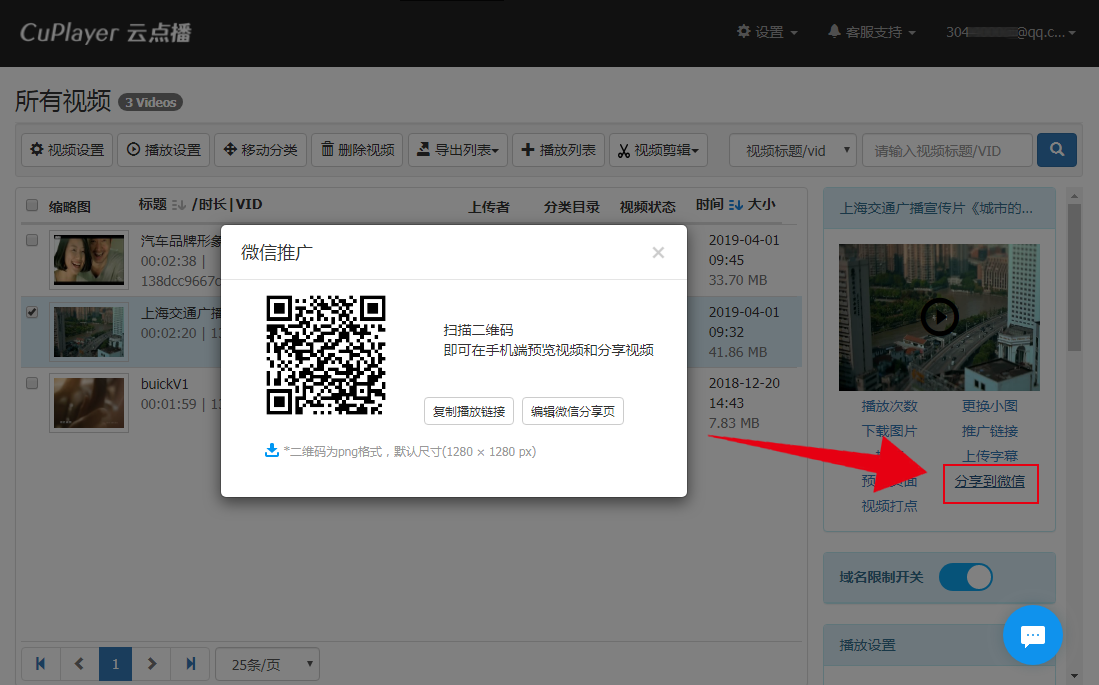Click the 视频状态 column header
The height and width of the screenshot is (685, 1099).
(648, 207)
